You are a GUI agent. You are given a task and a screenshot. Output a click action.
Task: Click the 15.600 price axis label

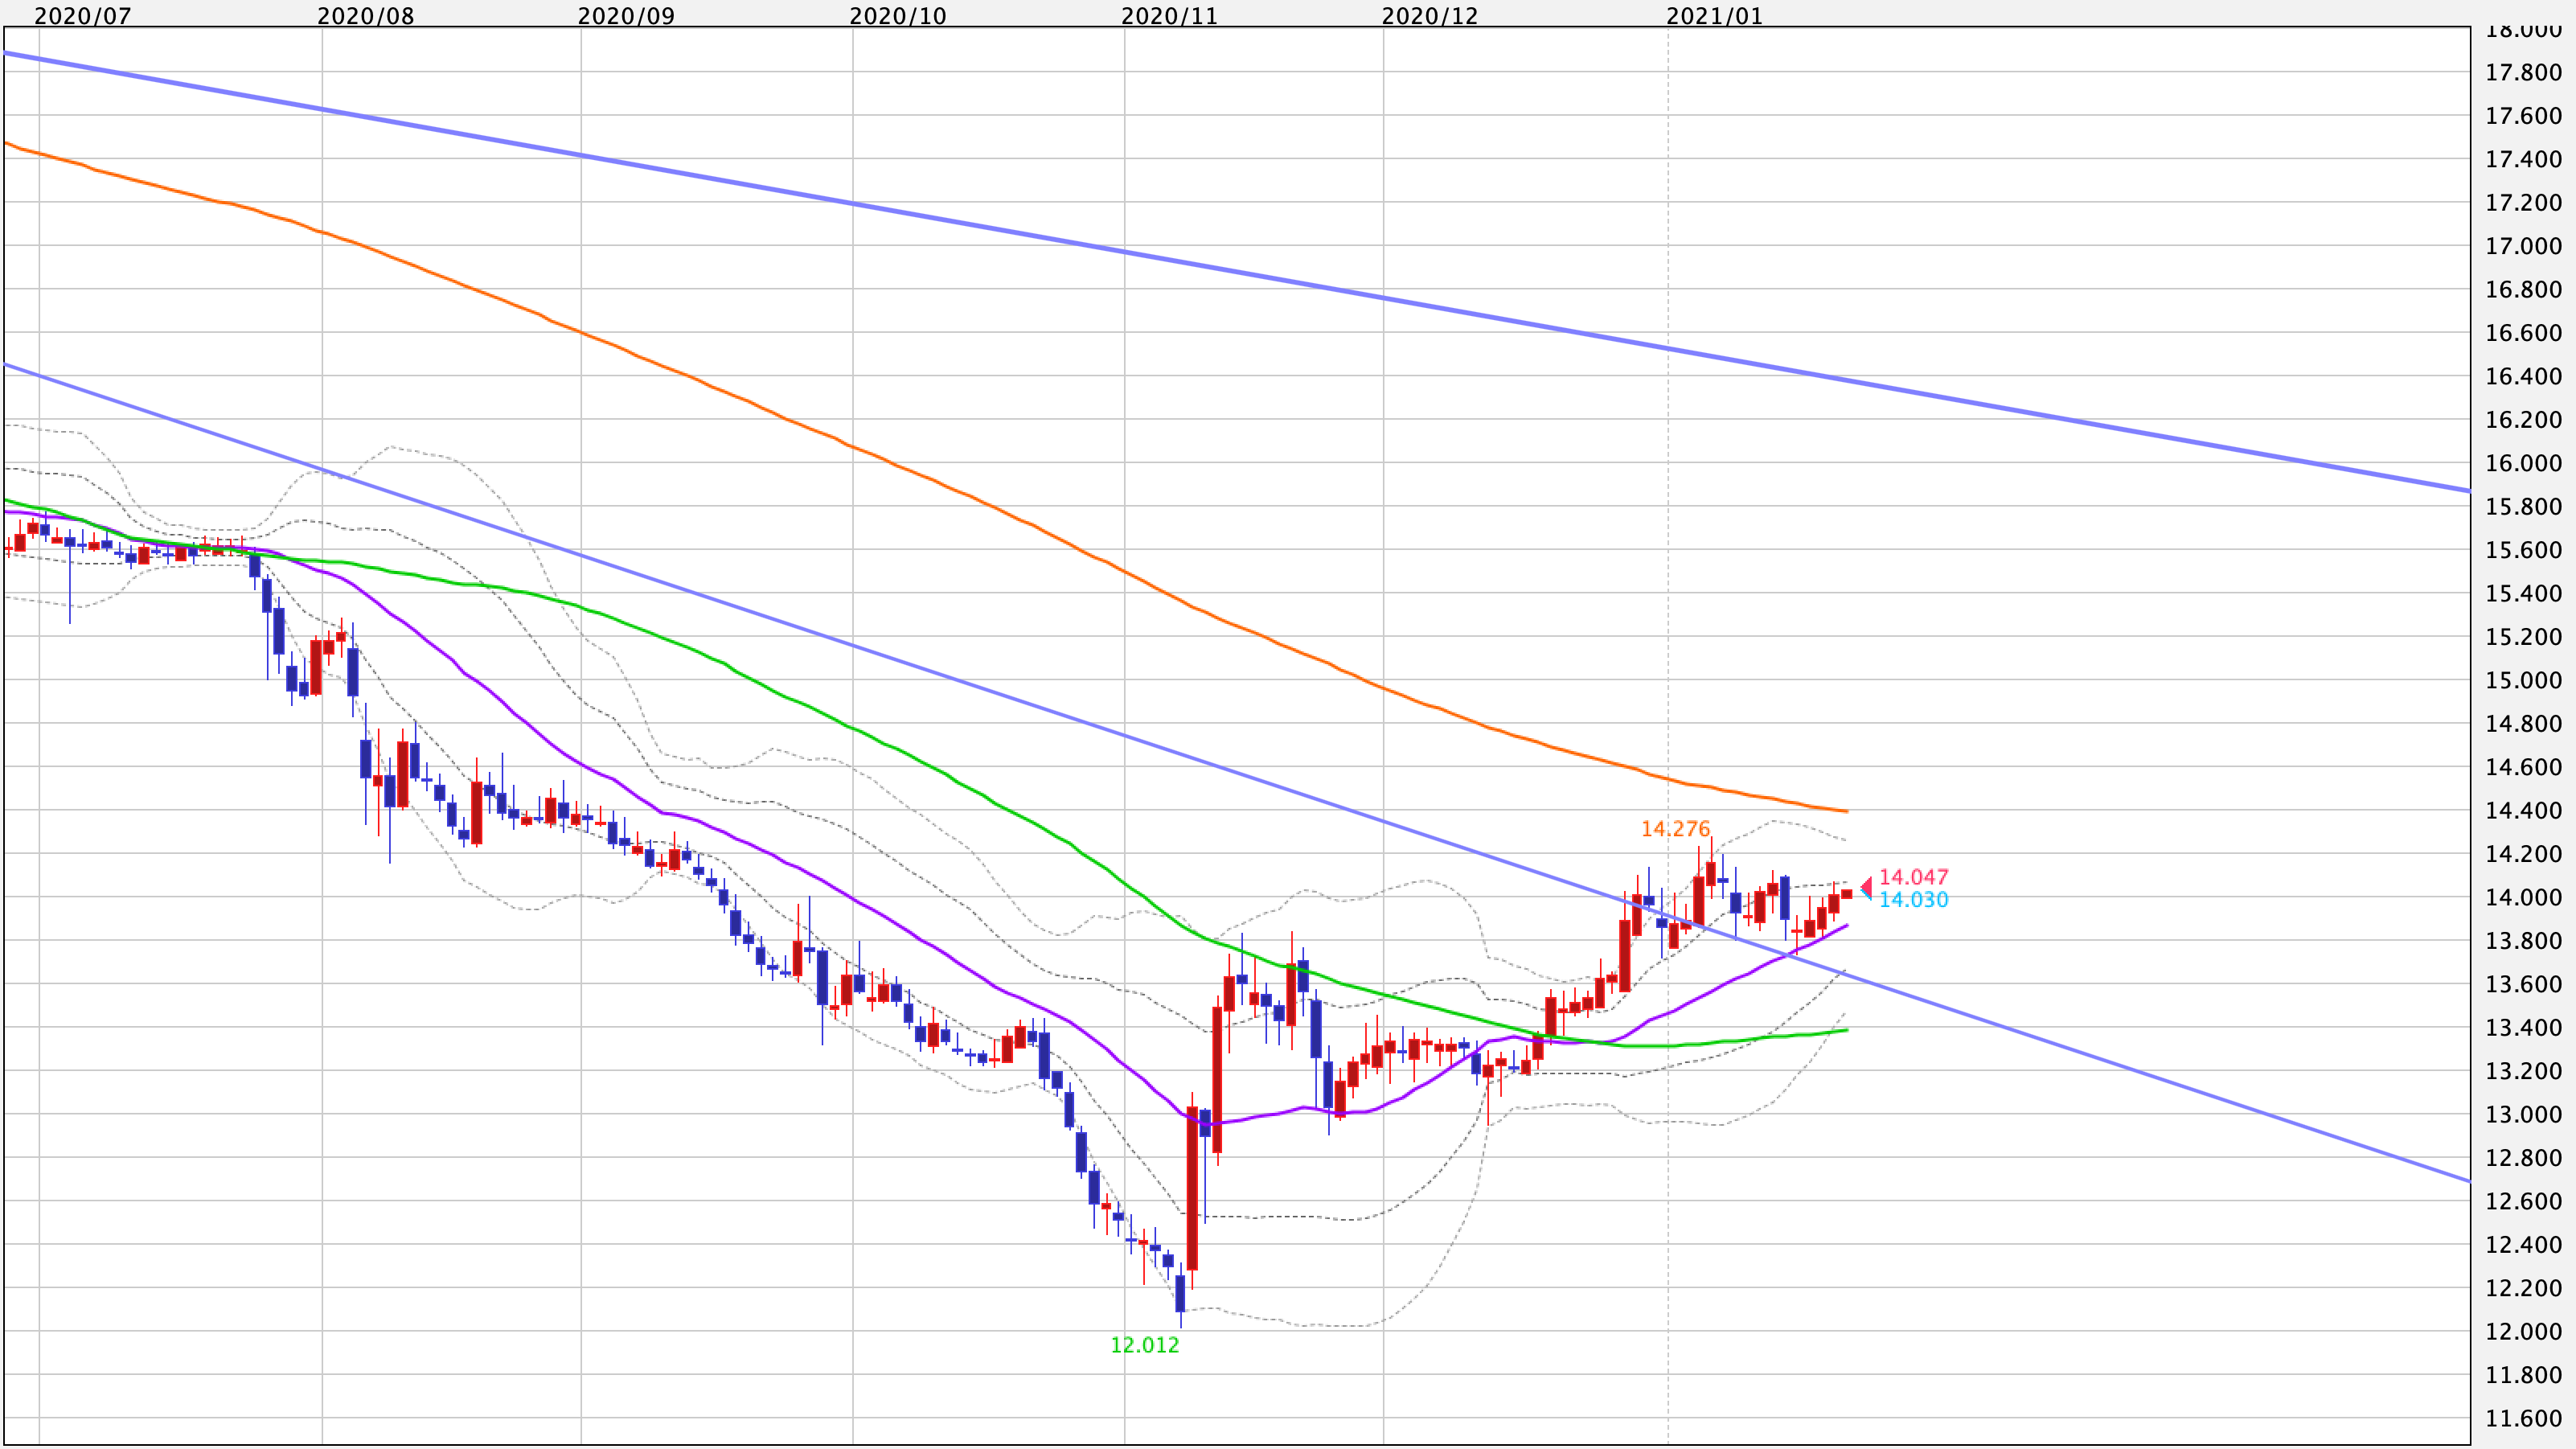click(2524, 550)
